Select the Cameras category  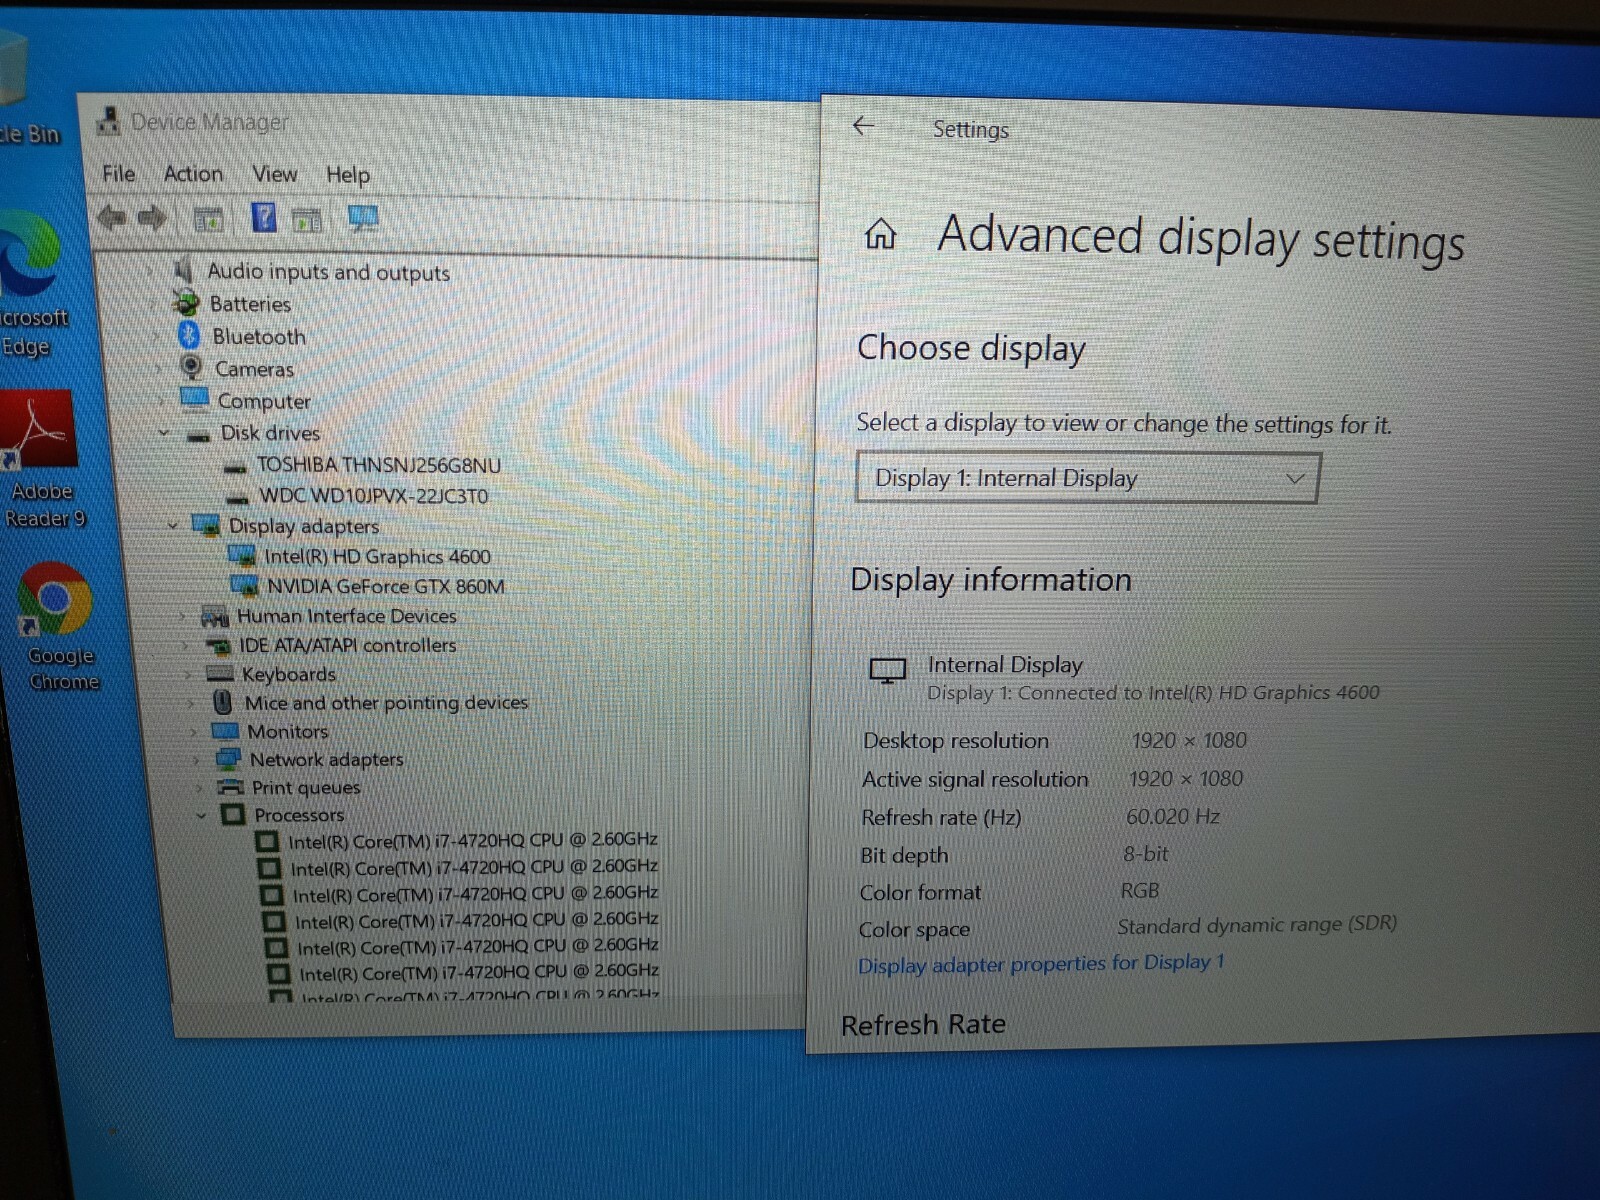click(x=255, y=369)
